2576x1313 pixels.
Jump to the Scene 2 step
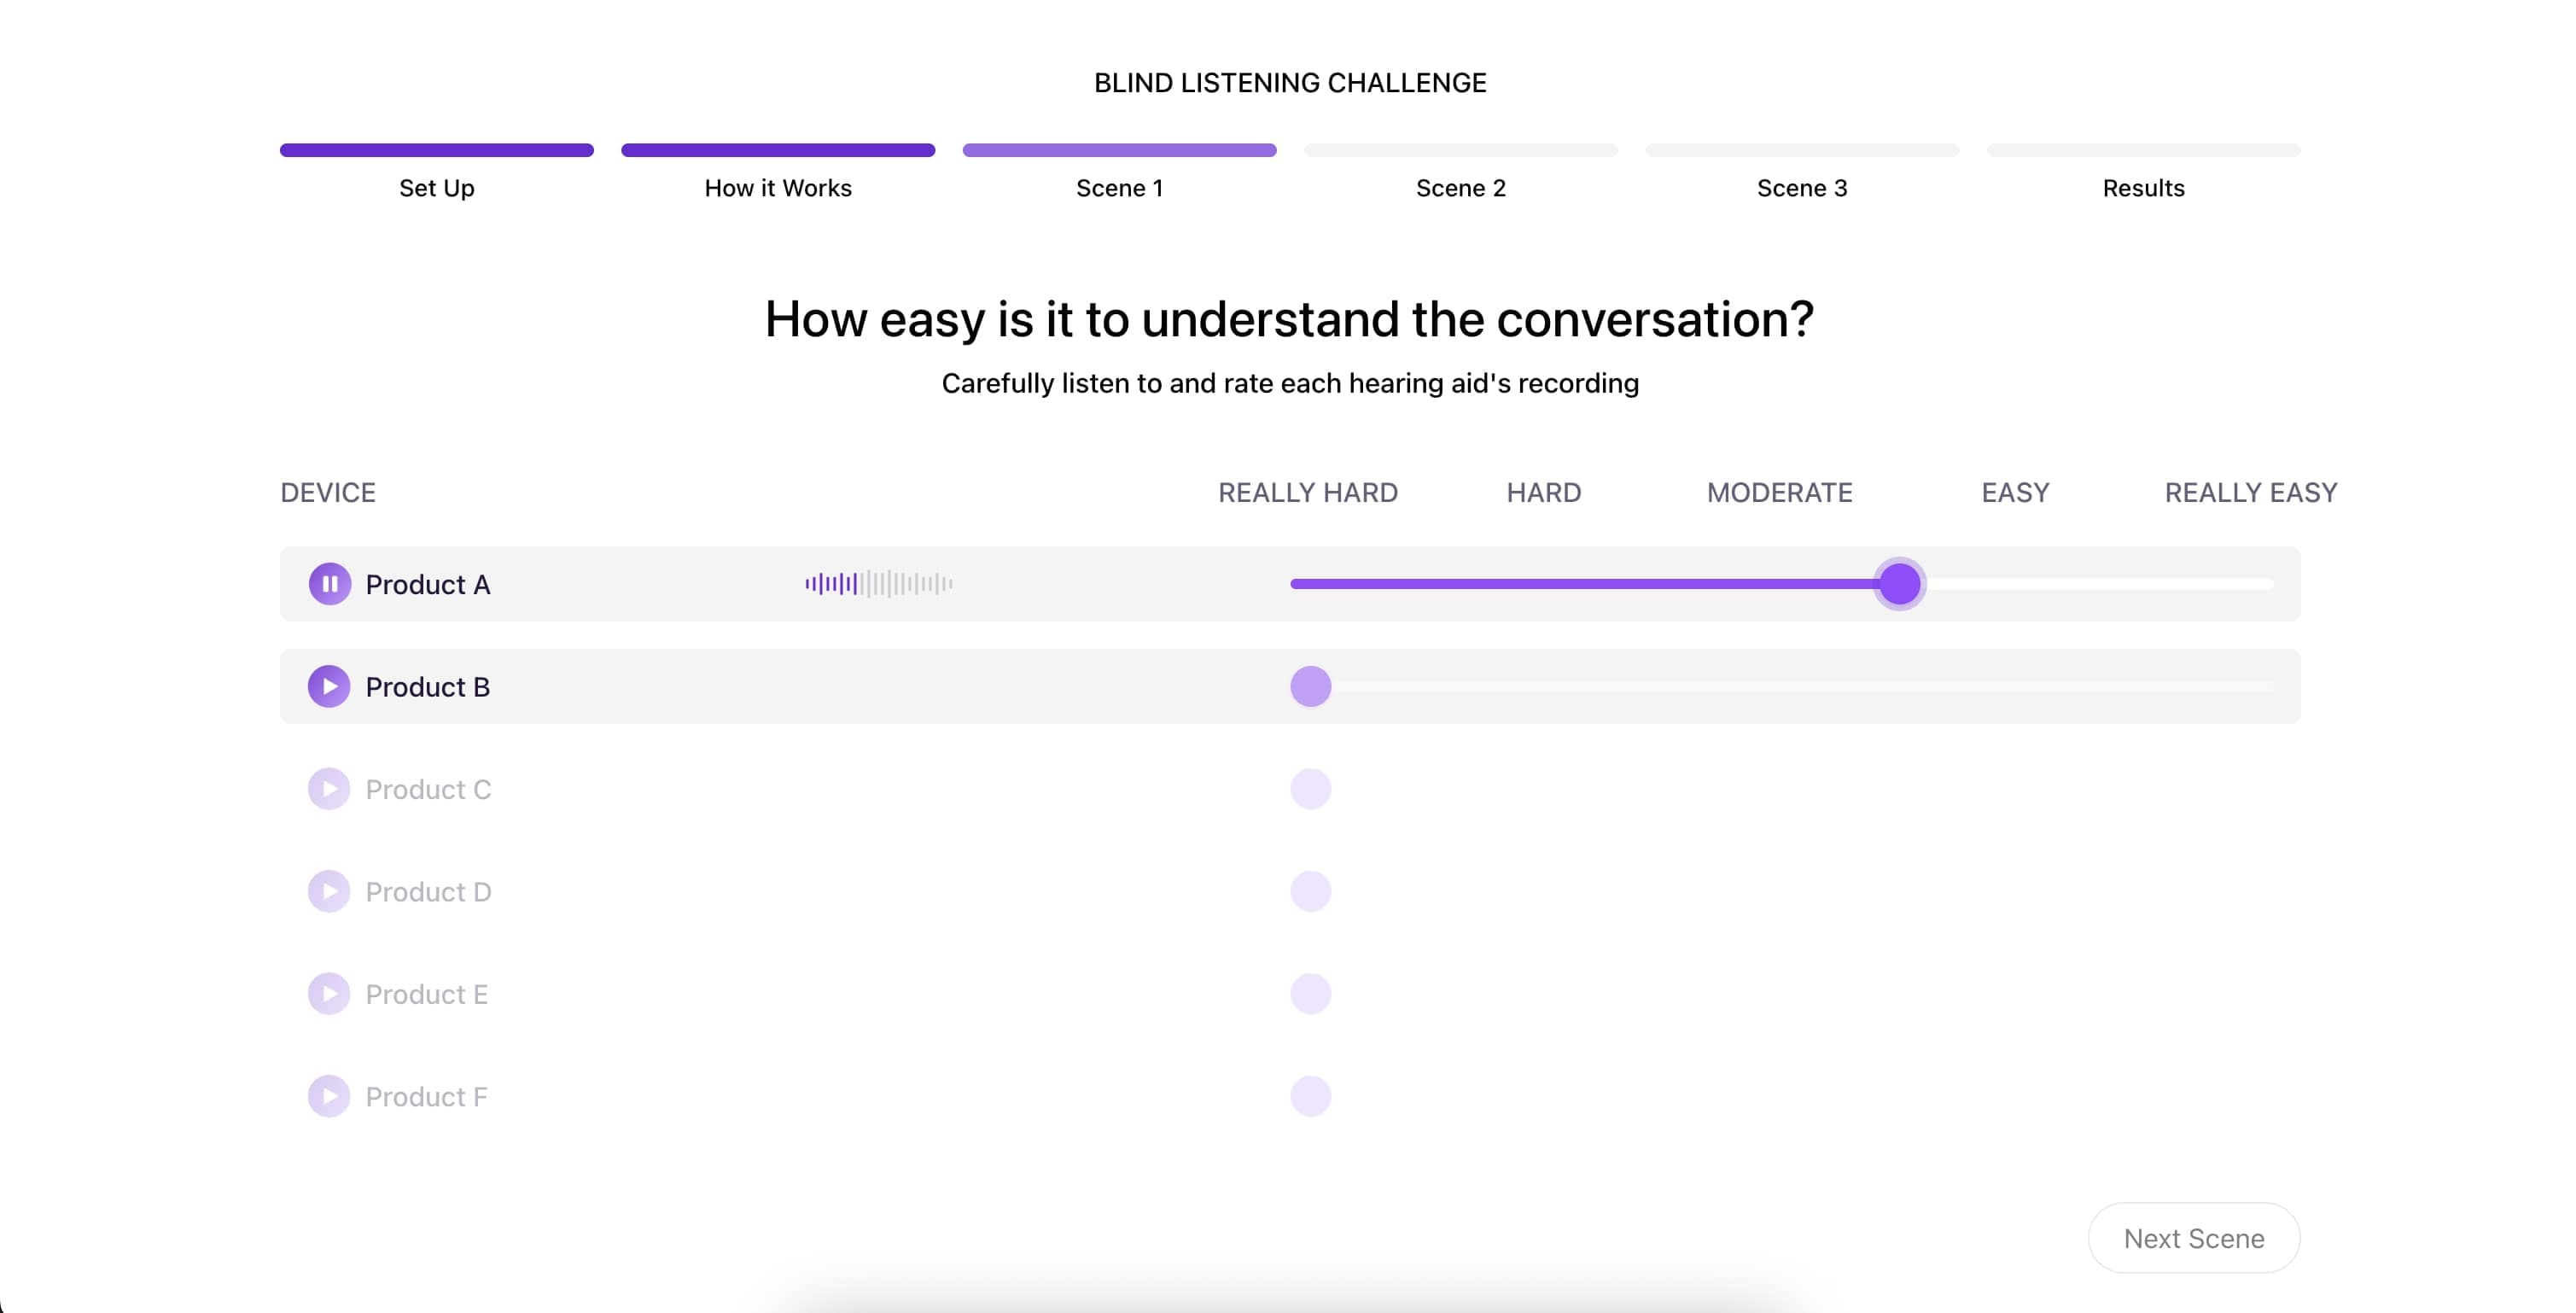pos(1460,188)
